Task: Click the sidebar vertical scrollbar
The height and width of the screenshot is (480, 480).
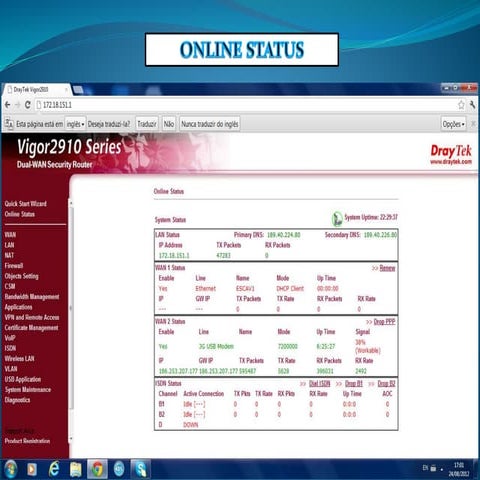Action: [70, 320]
